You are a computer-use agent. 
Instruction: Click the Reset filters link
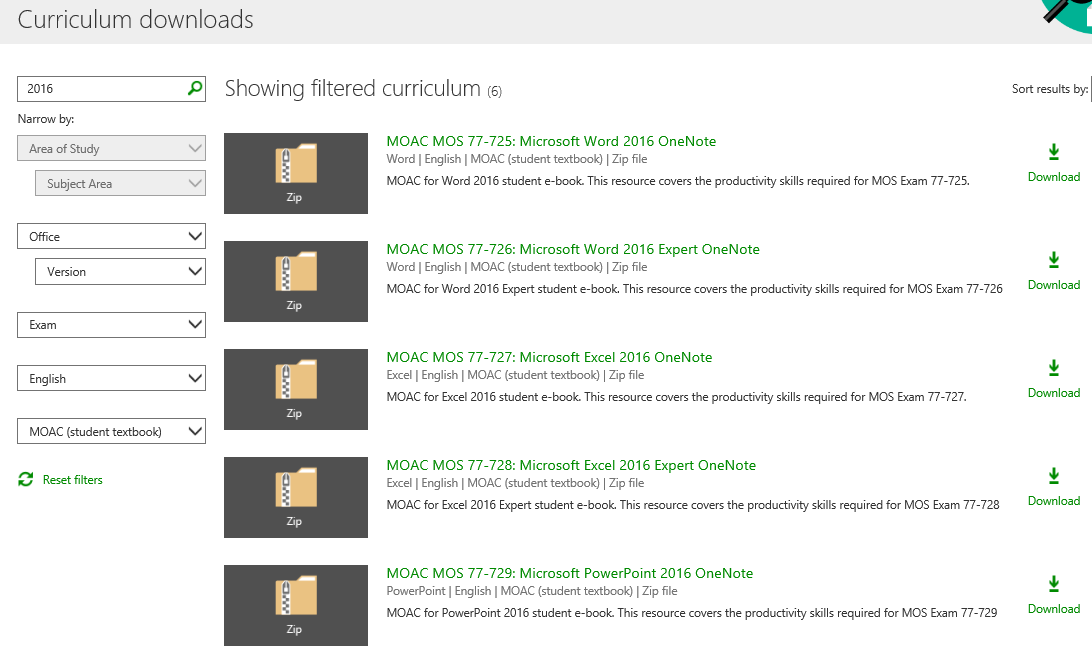[72, 479]
